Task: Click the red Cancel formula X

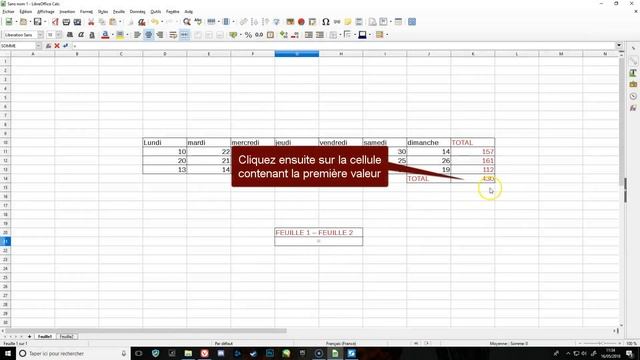Action: click(x=57, y=46)
